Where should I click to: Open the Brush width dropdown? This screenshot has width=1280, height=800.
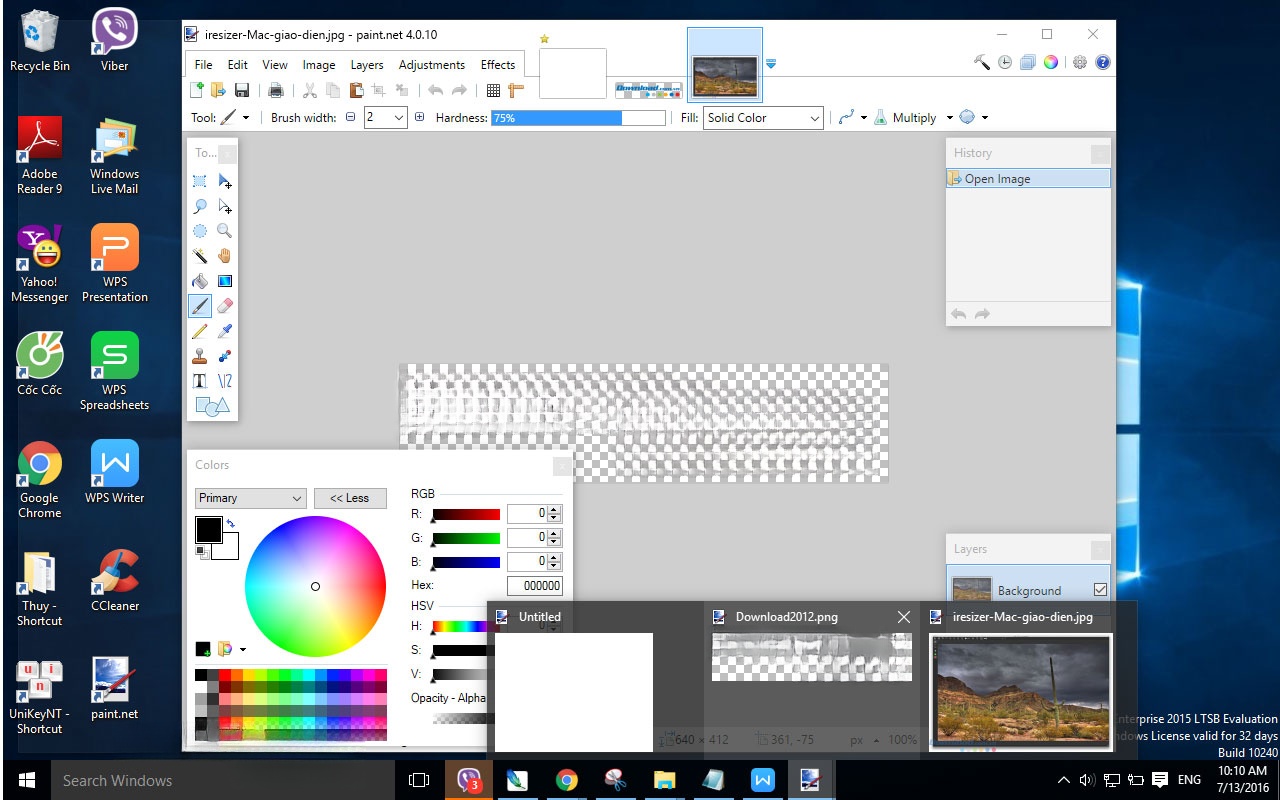[x=399, y=117]
